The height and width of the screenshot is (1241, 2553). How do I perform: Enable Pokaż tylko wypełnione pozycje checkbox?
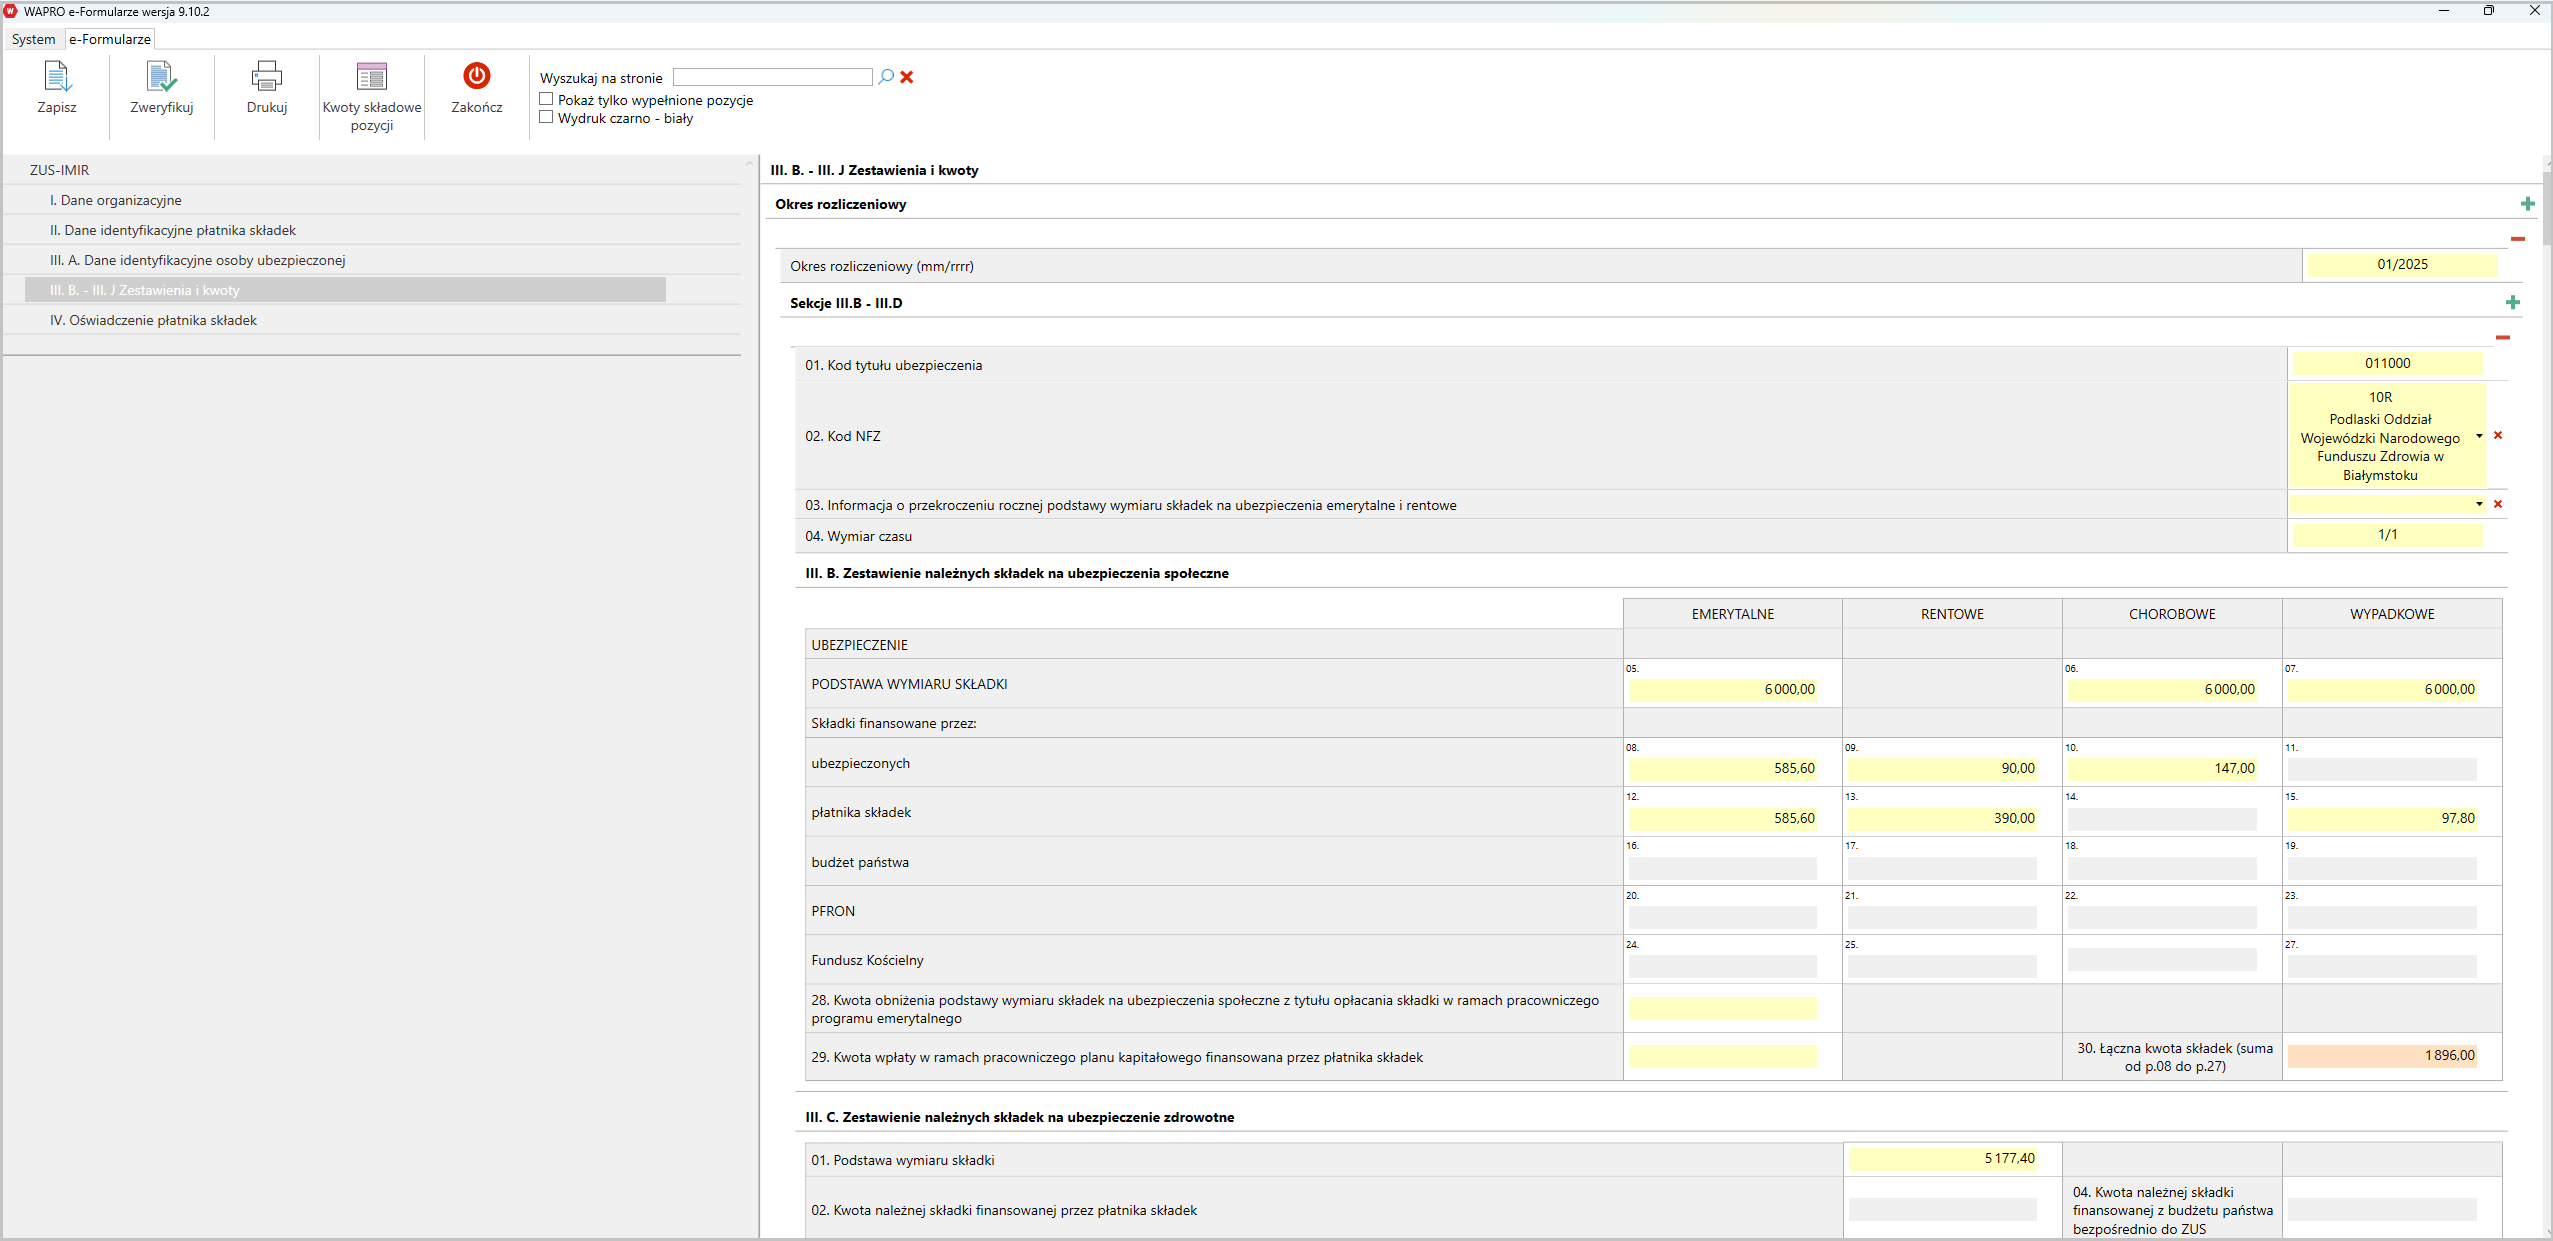[x=546, y=99]
